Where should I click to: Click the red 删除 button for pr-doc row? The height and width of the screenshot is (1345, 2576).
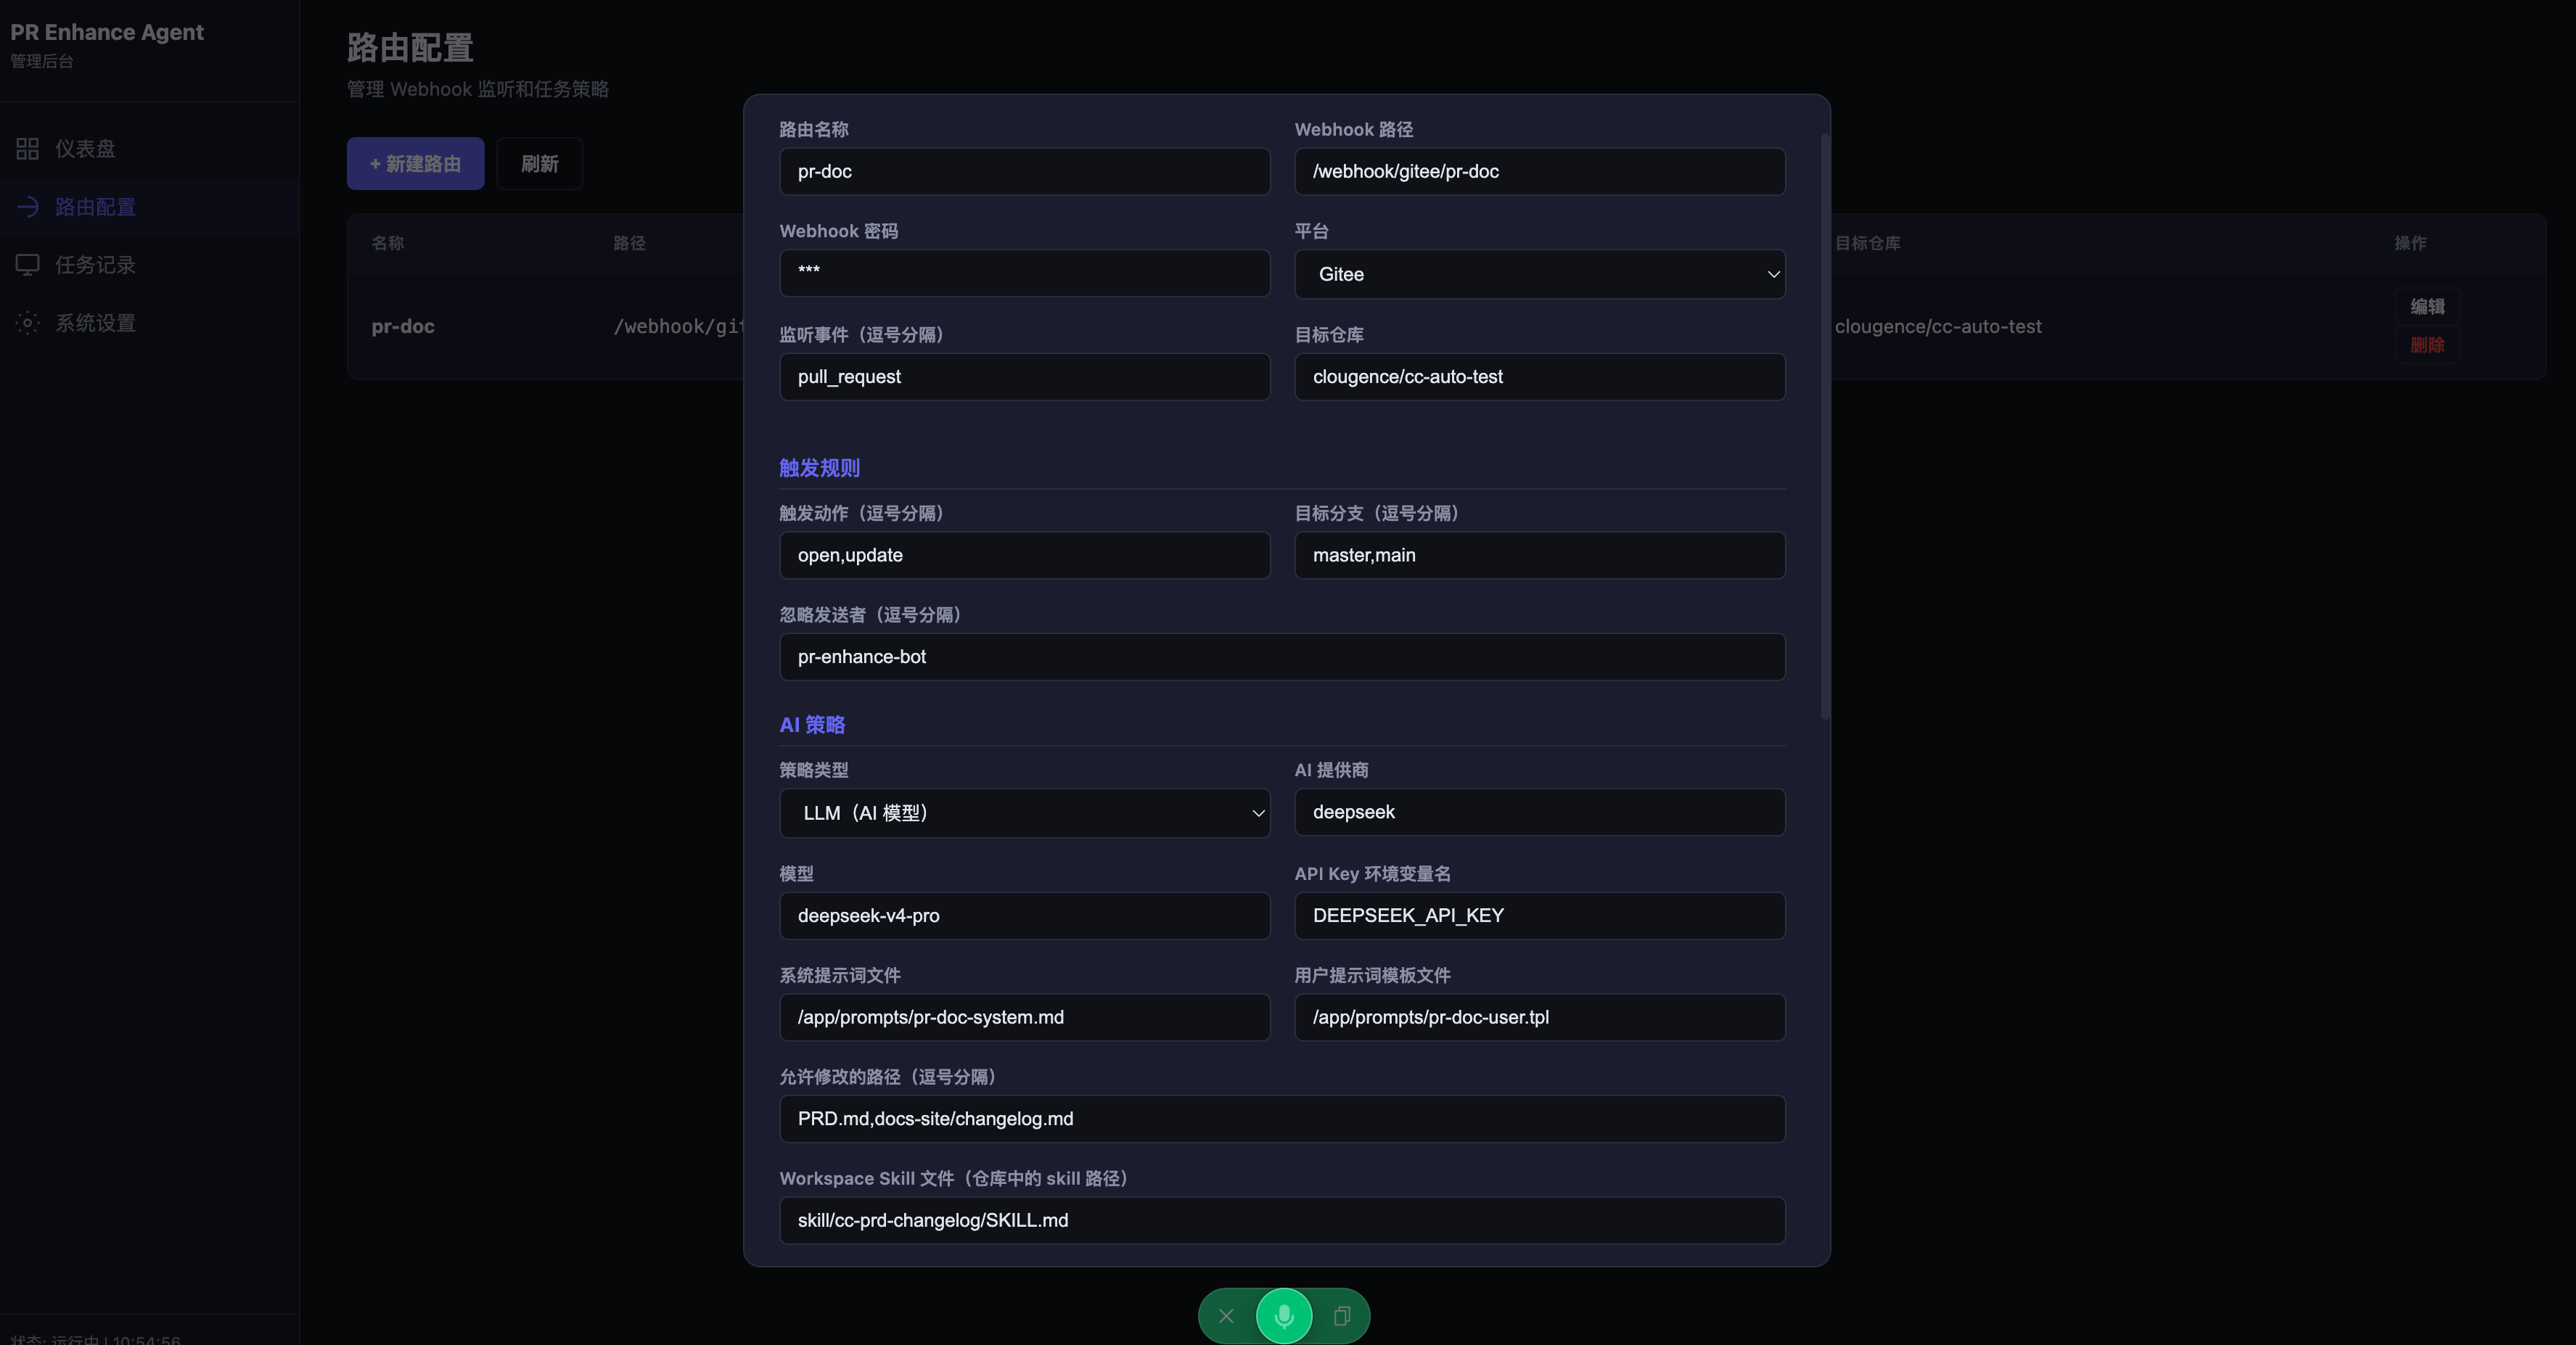[2427, 345]
